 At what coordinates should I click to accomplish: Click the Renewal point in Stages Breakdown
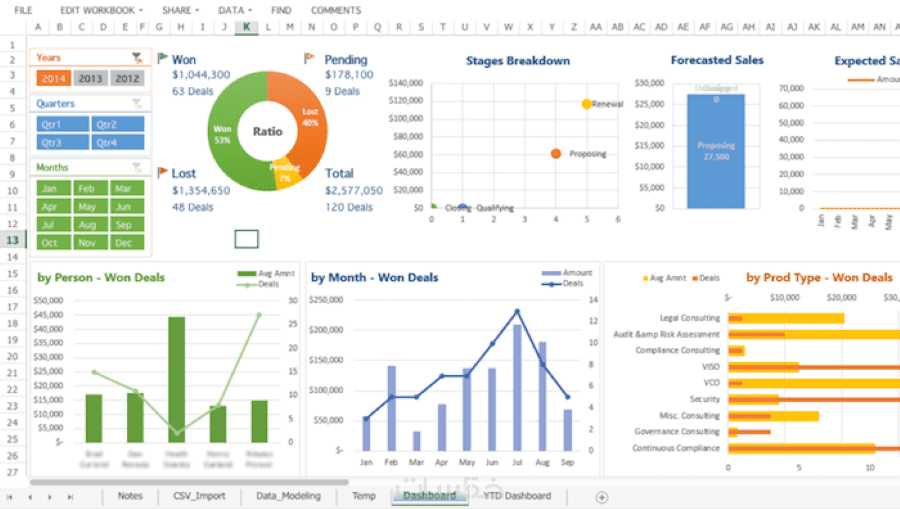[586, 104]
